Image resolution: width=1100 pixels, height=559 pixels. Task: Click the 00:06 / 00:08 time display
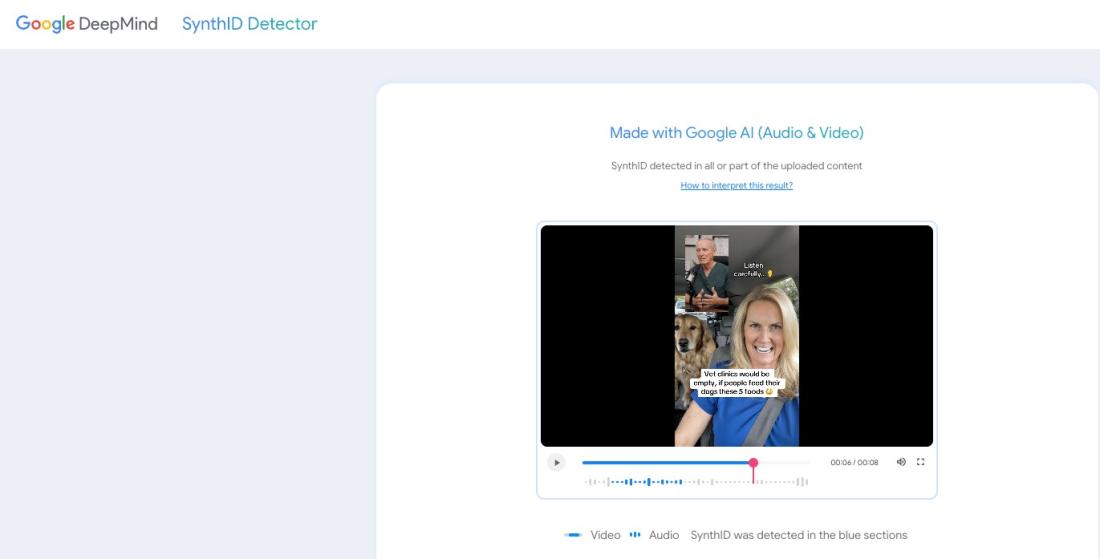point(854,462)
